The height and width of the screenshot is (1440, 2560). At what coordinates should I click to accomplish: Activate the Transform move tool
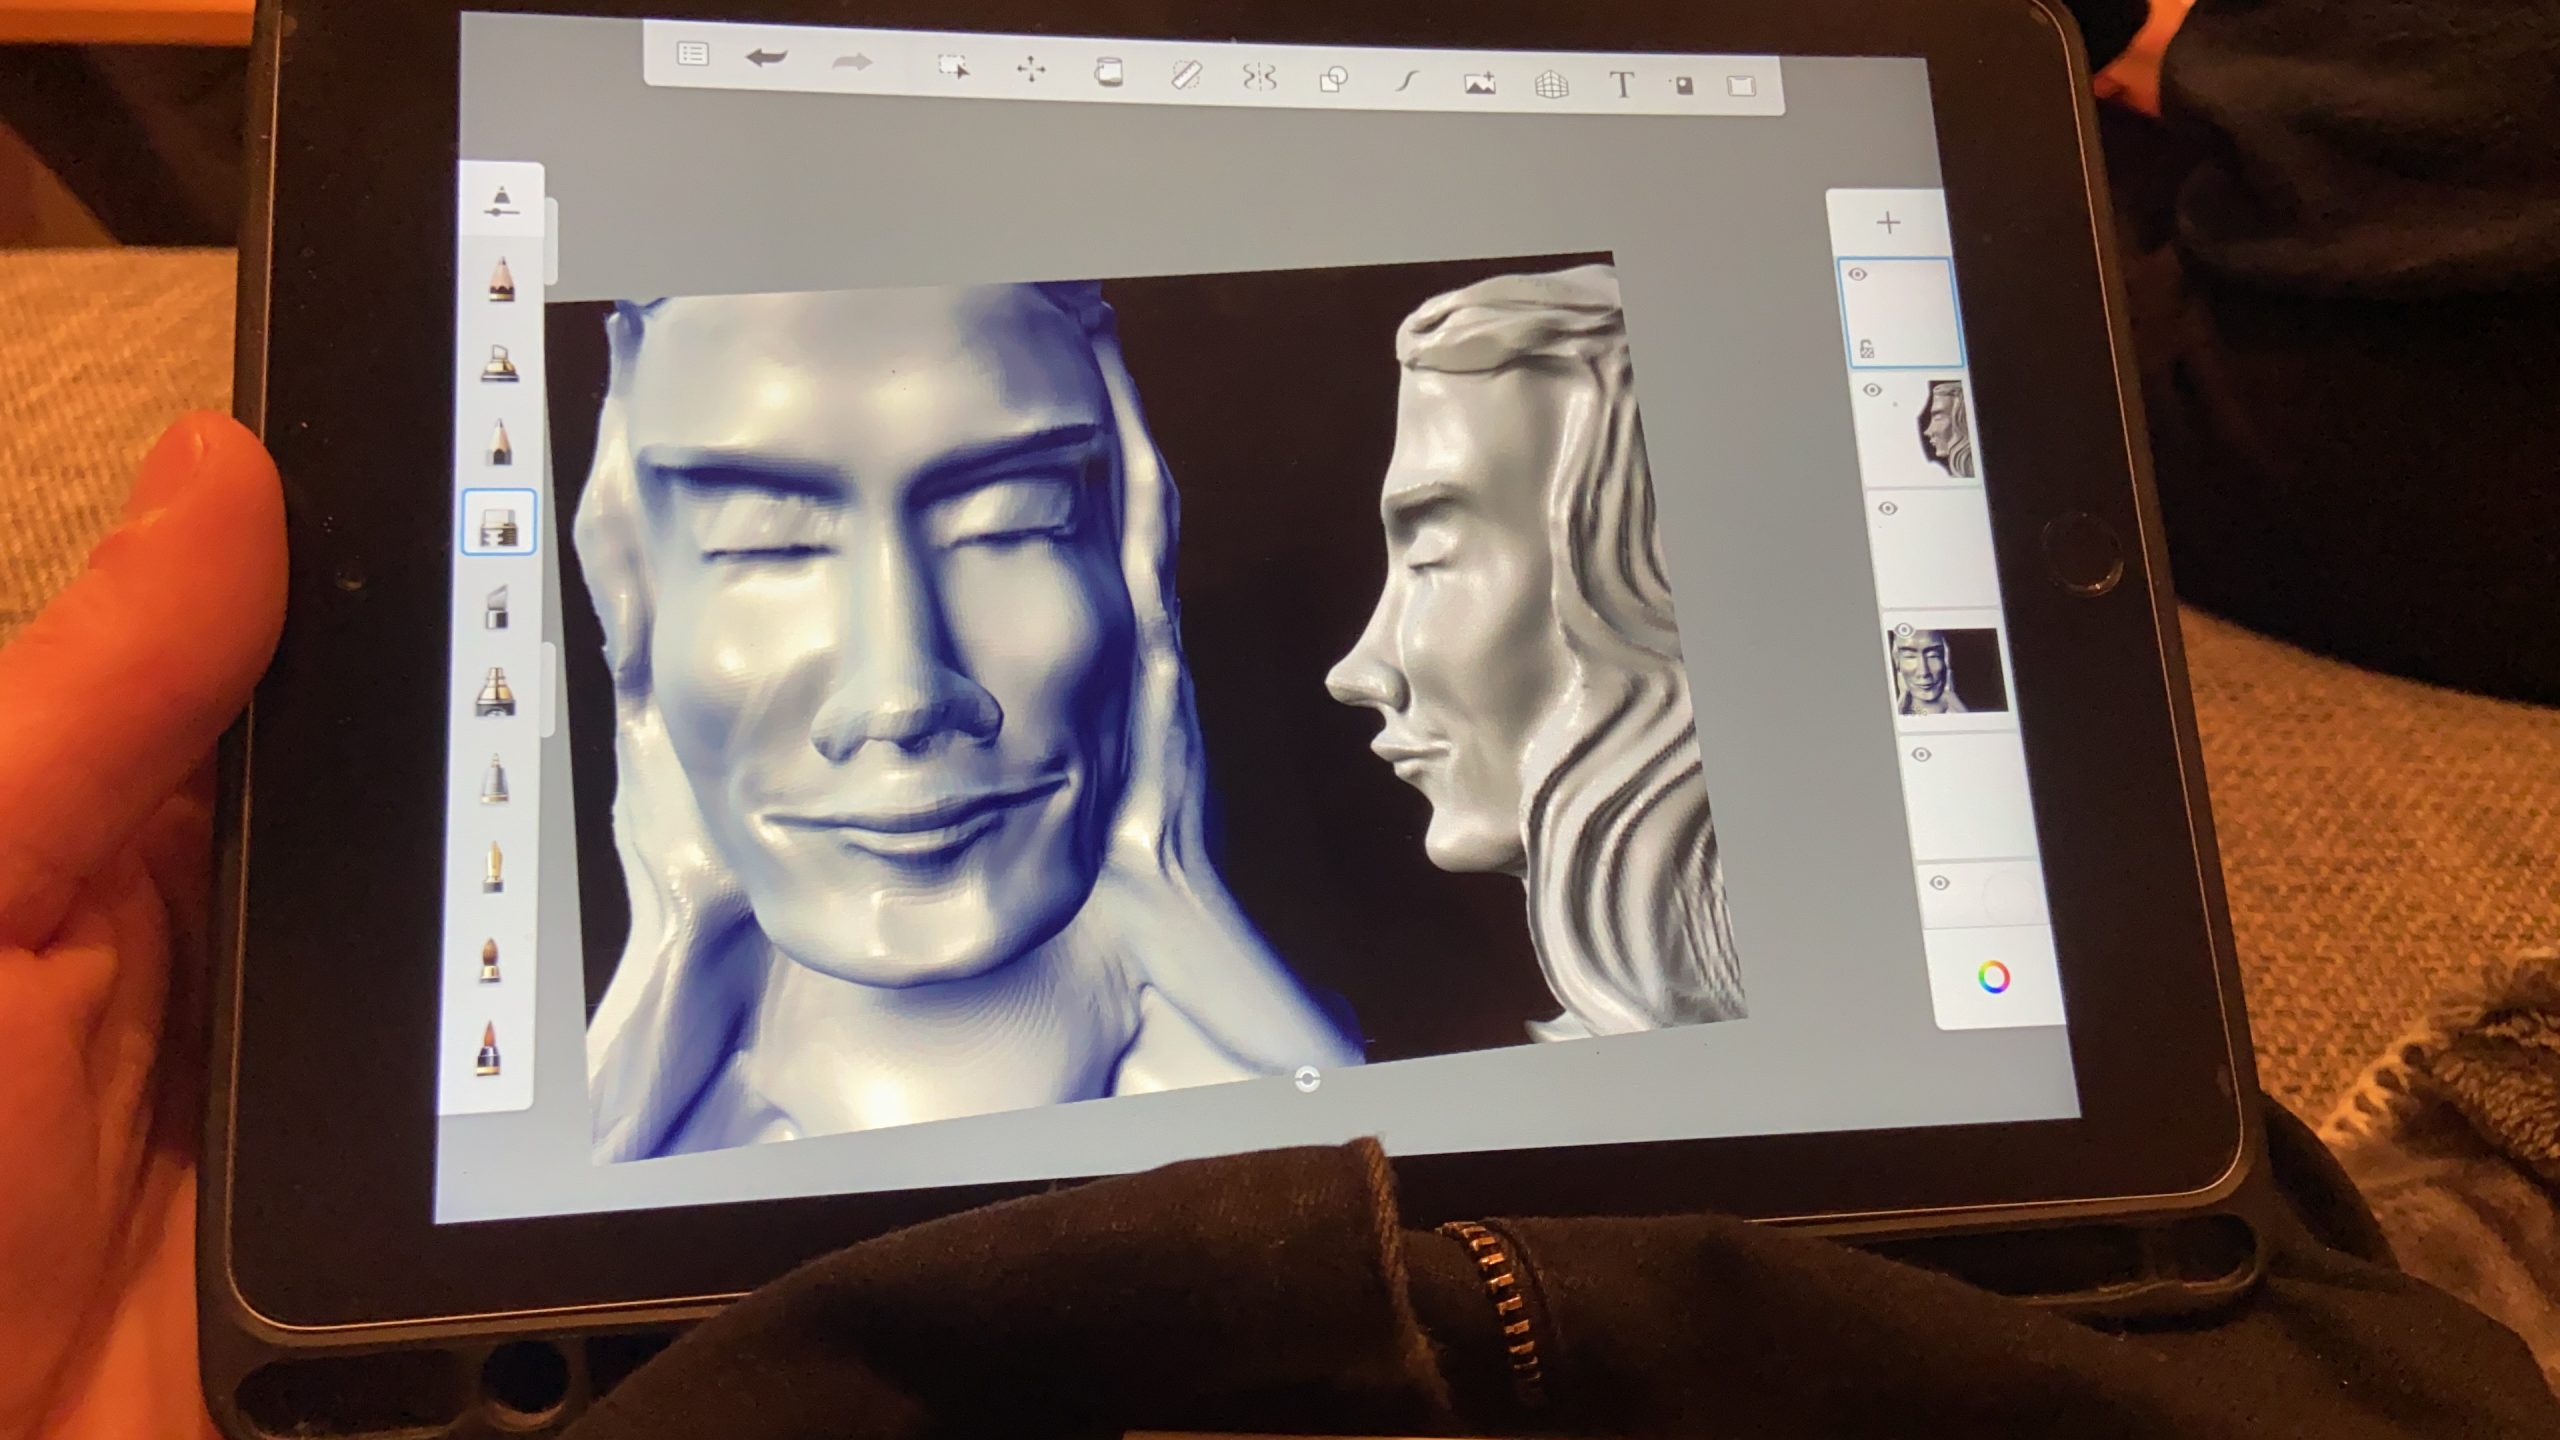(1030, 69)
